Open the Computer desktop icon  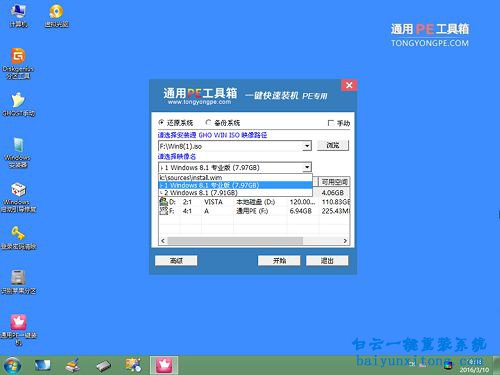coord(18,15)
